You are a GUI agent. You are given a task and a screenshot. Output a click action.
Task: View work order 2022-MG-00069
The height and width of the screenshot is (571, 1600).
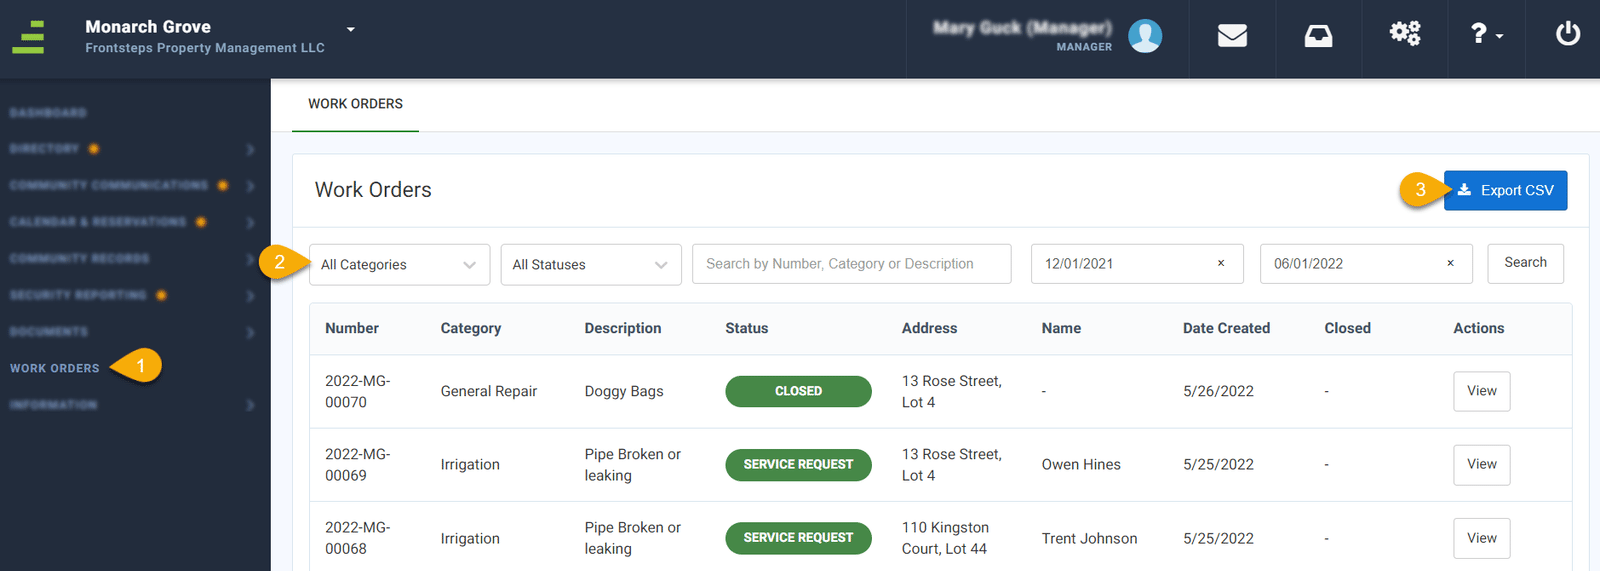[1481, 464]
